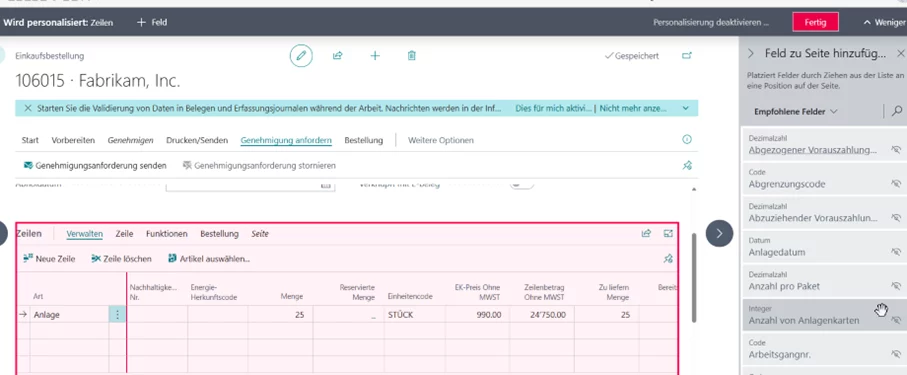
Task: Click Neue Zeile action
Action: pos(49,259)
